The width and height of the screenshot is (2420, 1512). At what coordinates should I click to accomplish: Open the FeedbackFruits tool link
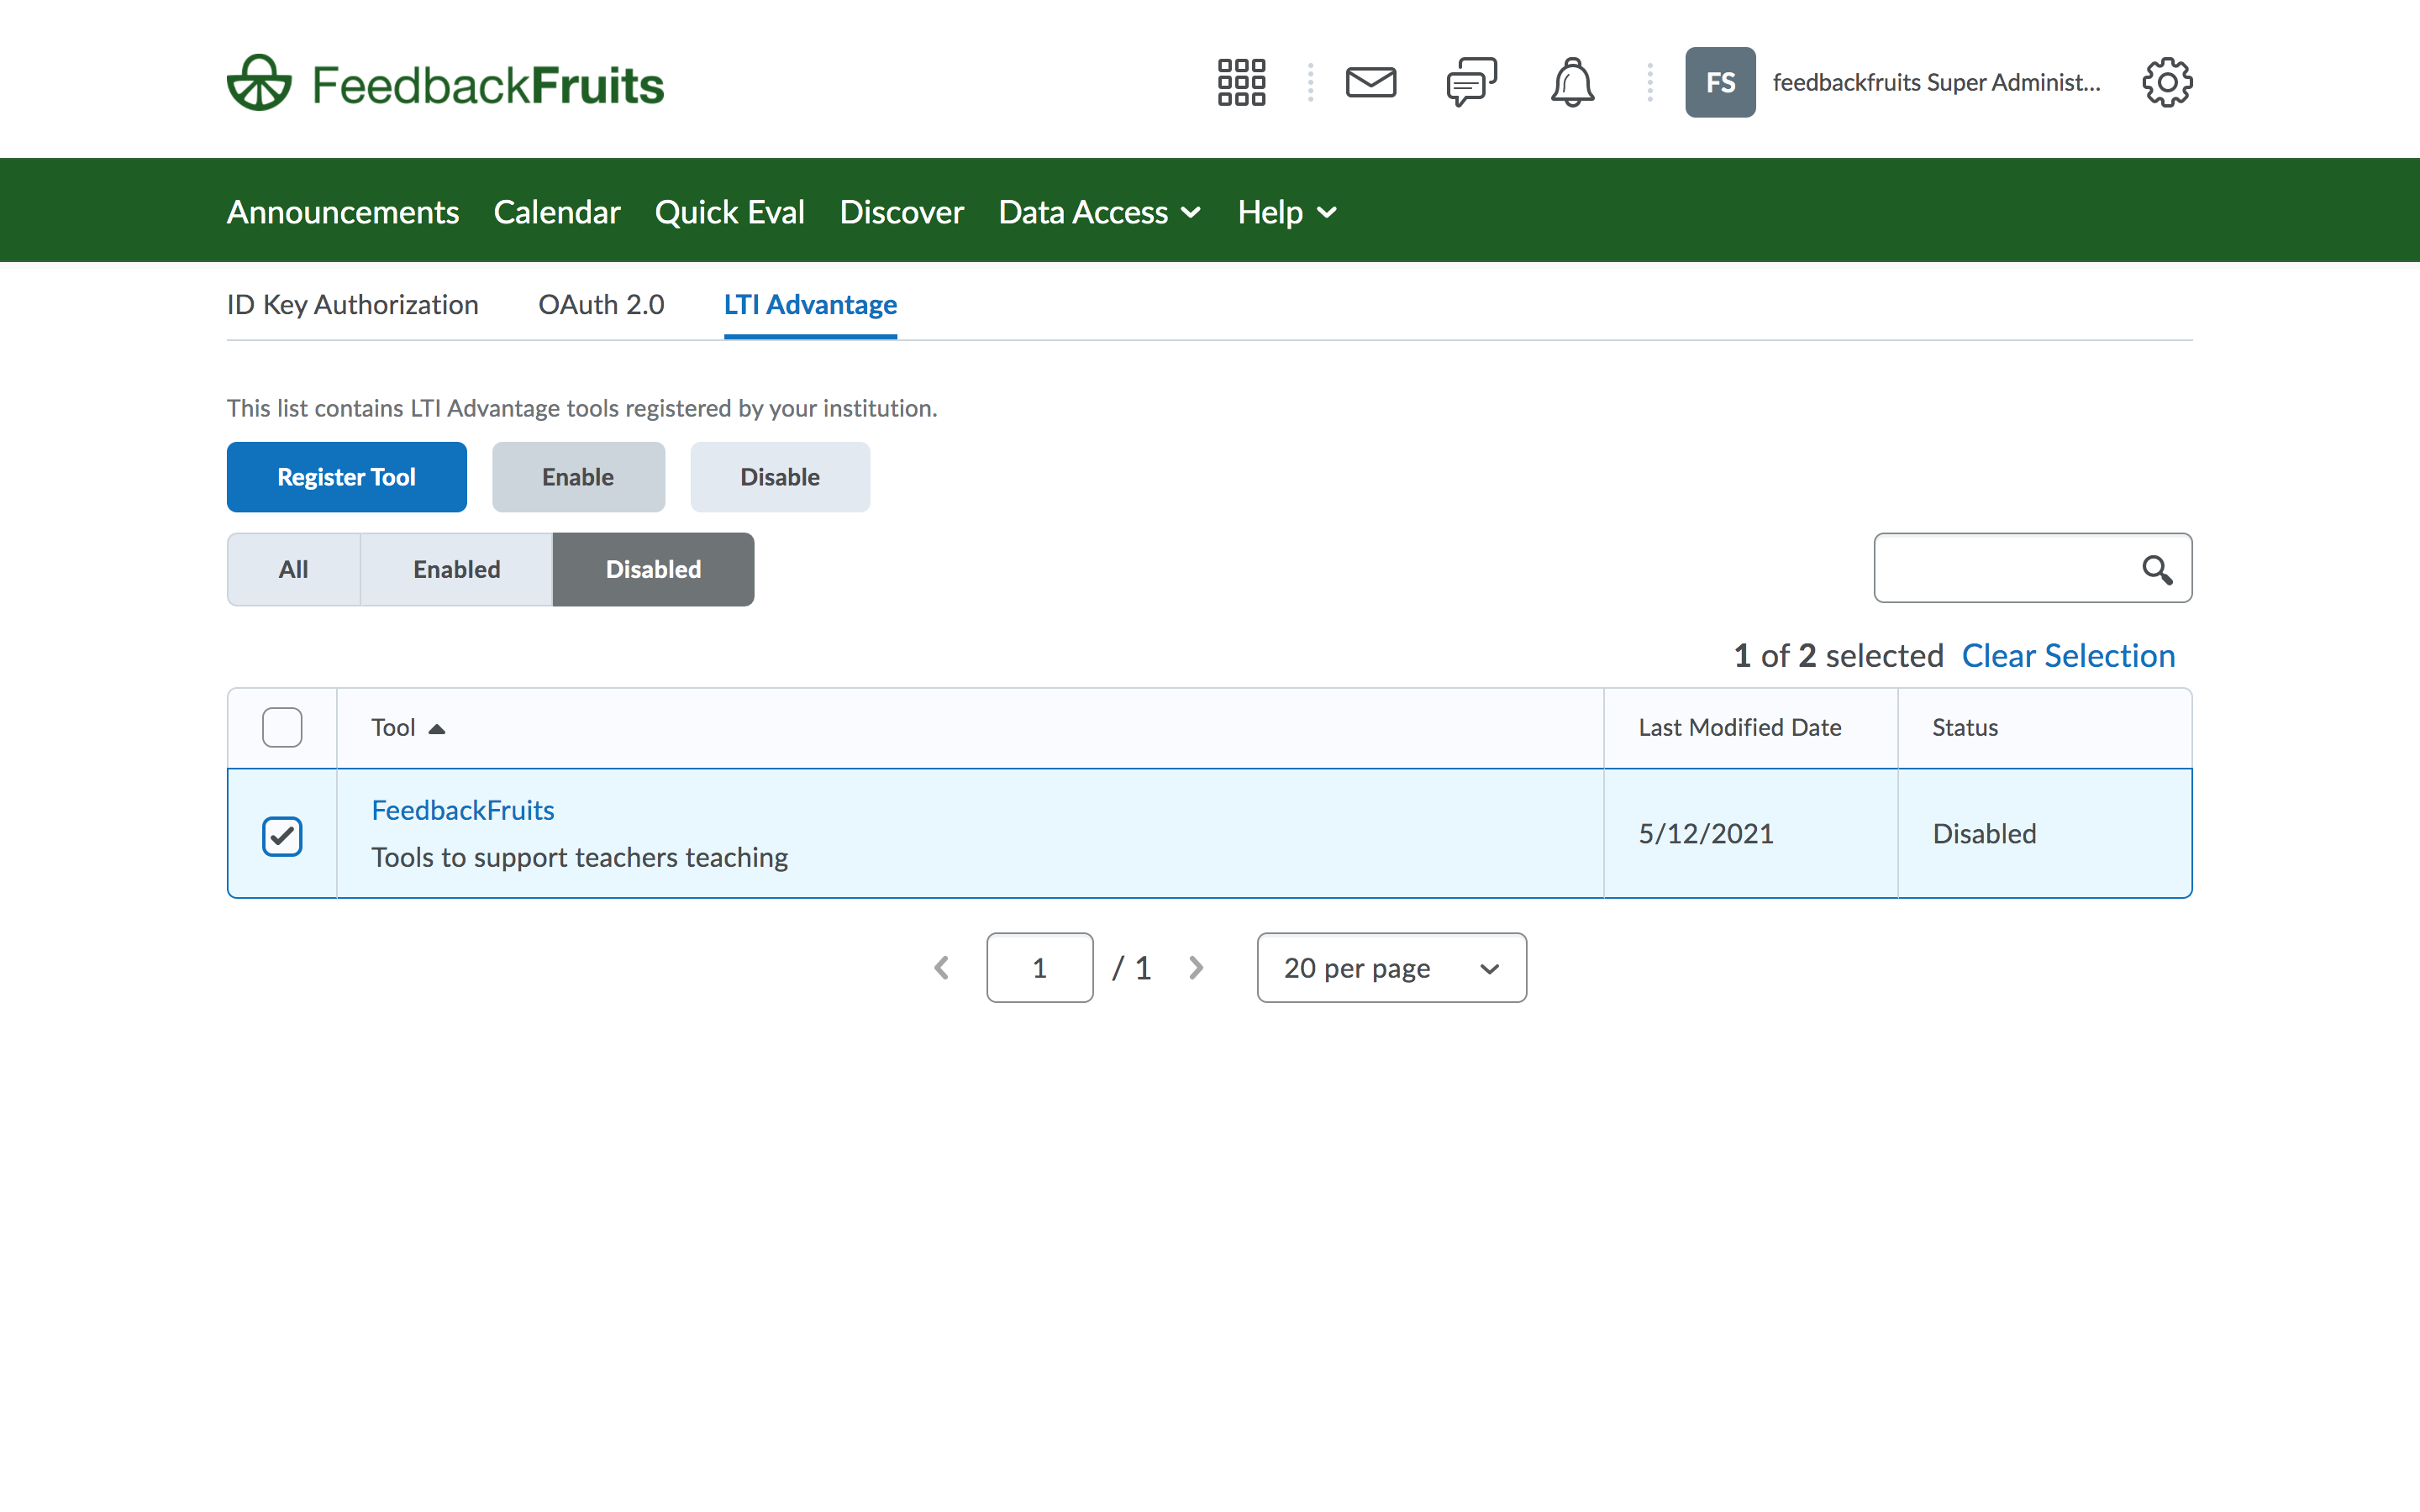[462, 810]
